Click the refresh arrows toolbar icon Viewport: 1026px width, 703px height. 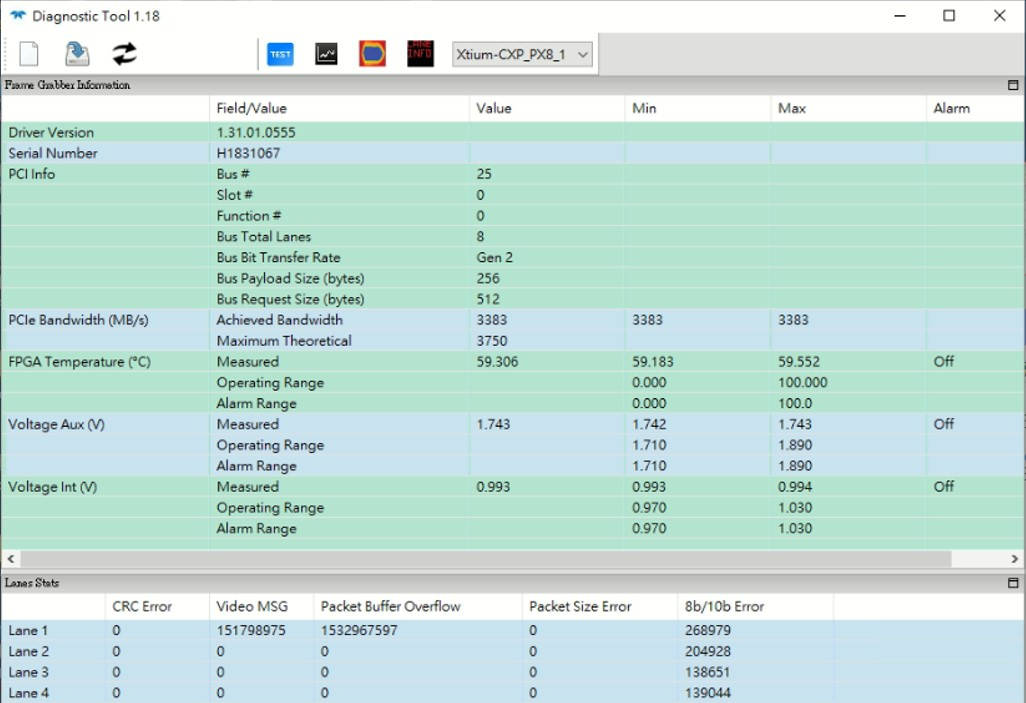(x=124, y=54)
